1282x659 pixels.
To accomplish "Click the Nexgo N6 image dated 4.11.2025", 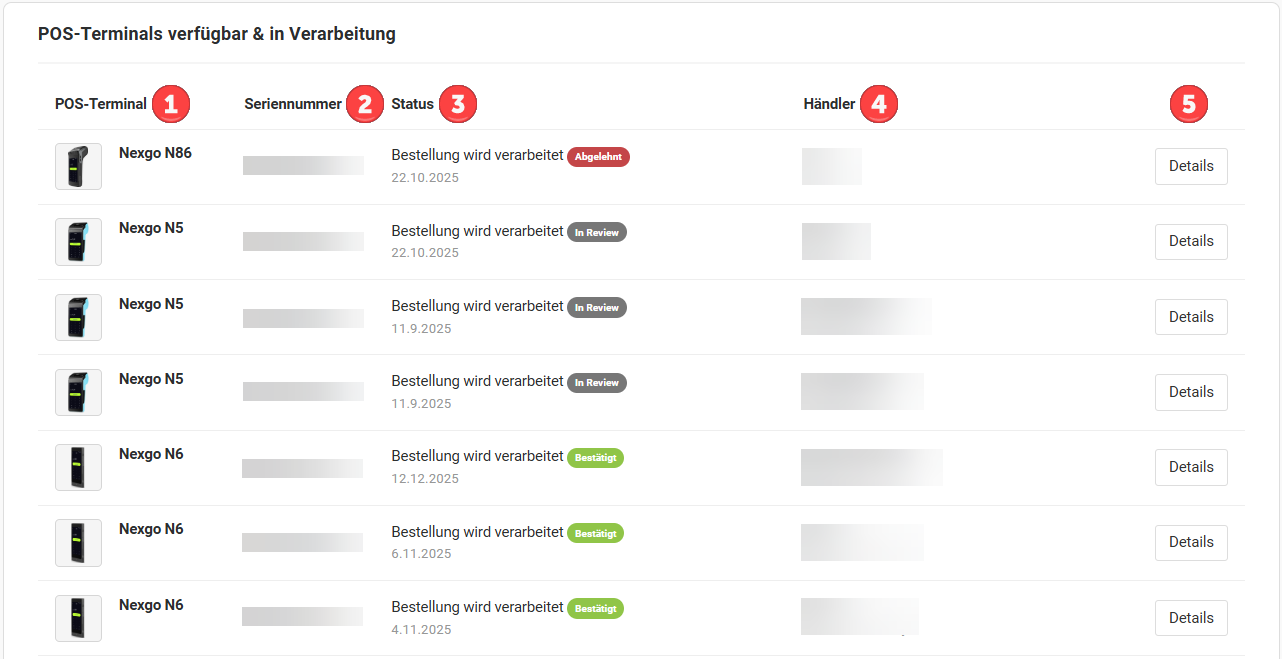I will pyautogui.click(x=78, y=618).
